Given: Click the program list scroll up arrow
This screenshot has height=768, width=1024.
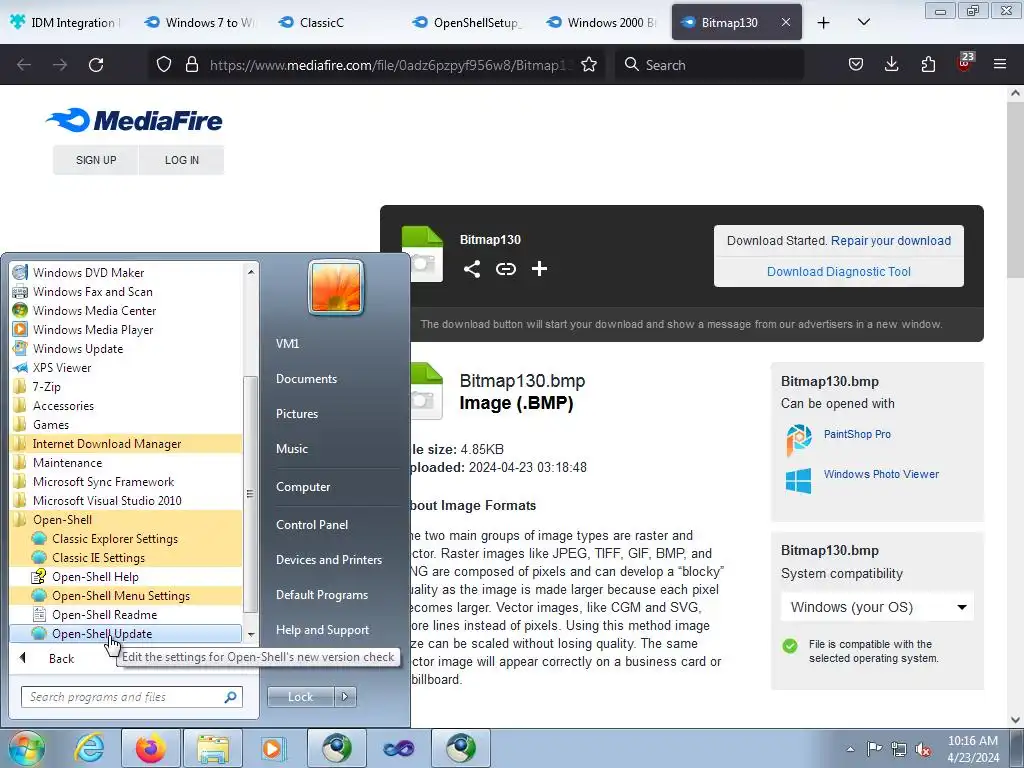Looking at the screenshot, I should (x=251, y=272).
